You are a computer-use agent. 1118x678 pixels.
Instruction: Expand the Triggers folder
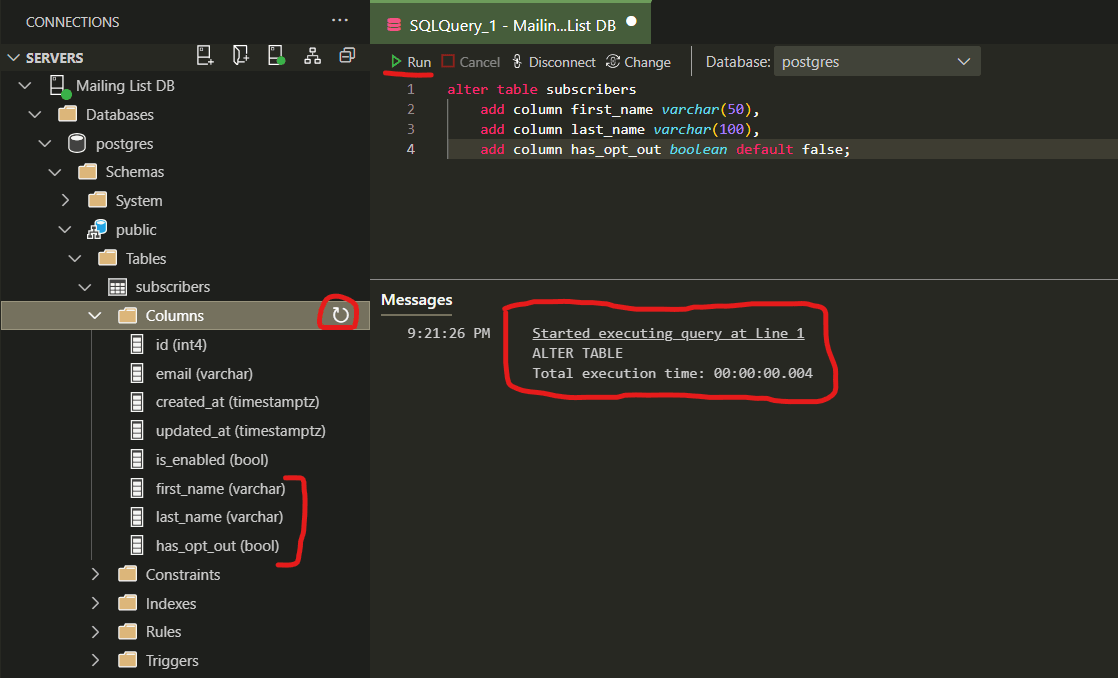coord(93,660)
